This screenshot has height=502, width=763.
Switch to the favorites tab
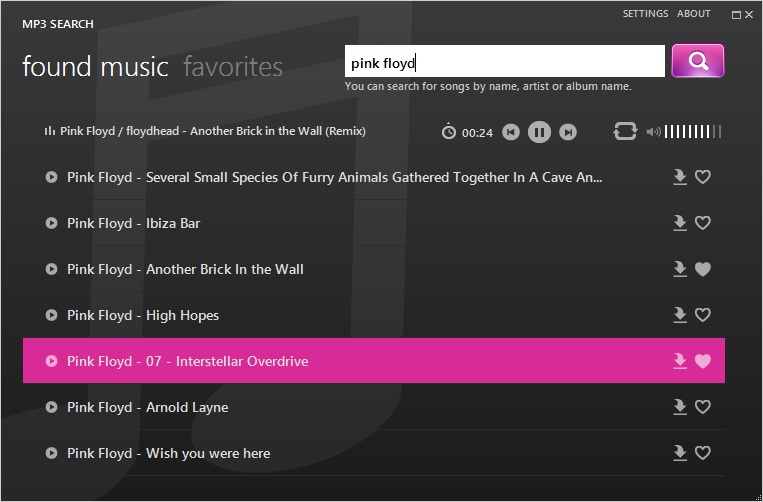(x=233, y=67)
